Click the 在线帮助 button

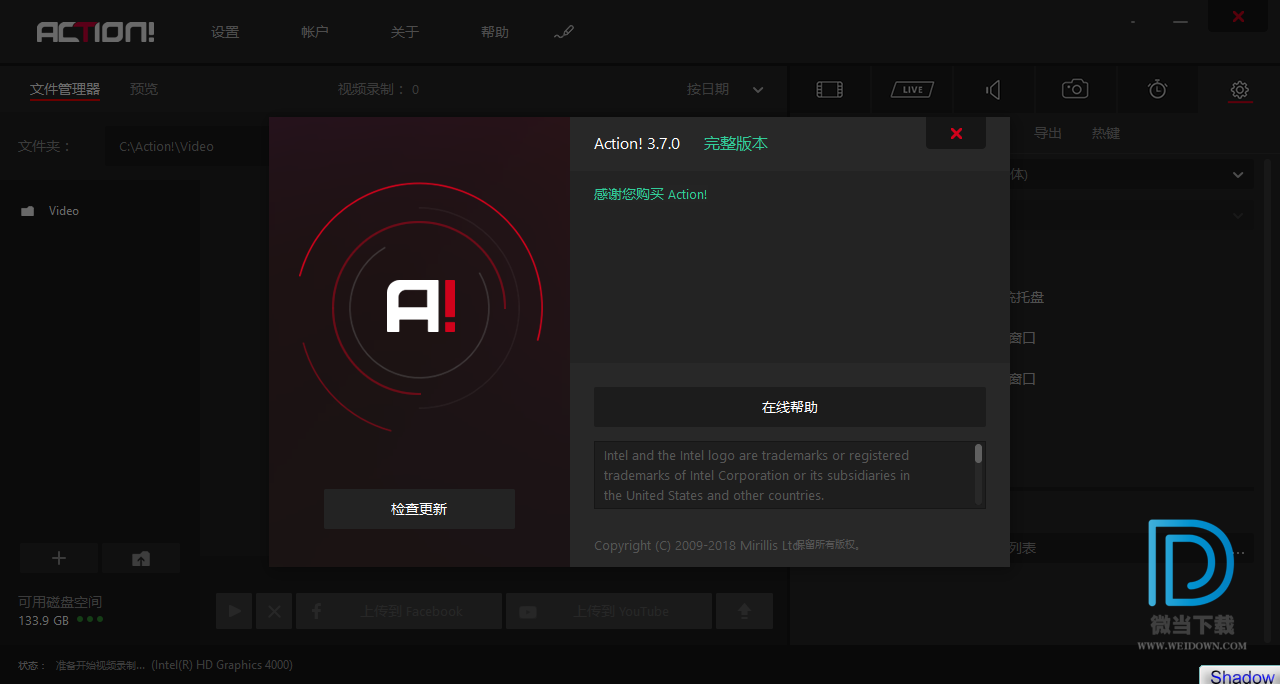coord(790,407)
